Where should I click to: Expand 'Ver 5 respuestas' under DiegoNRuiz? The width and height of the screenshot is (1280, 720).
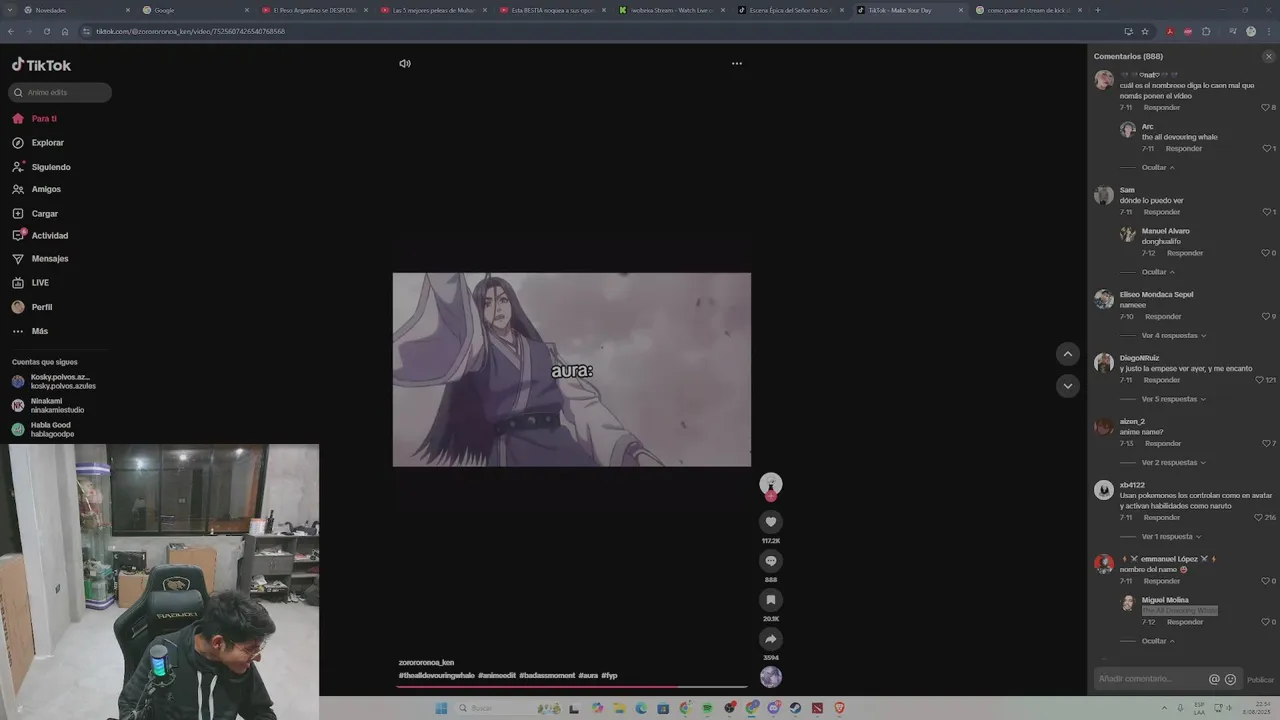click(1174, 399)
